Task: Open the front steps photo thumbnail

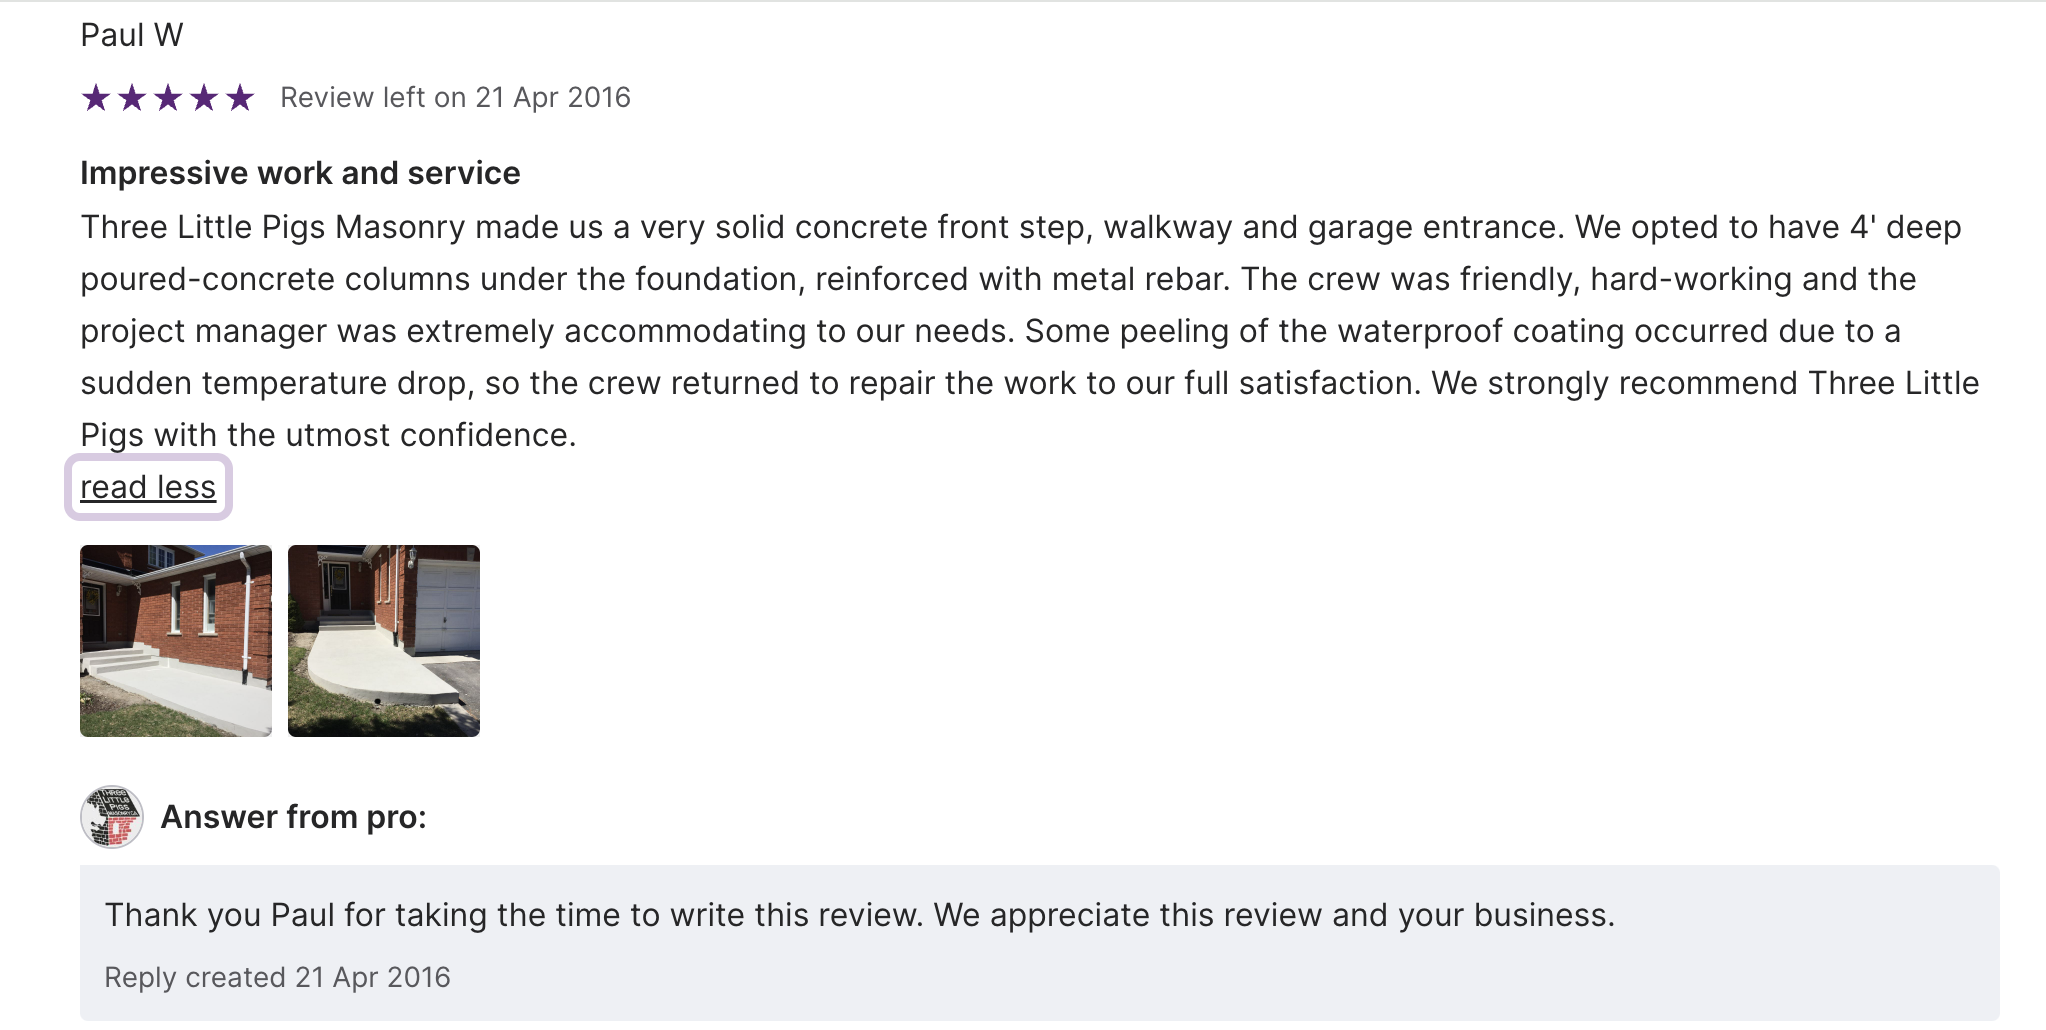Action: point(176,641)
